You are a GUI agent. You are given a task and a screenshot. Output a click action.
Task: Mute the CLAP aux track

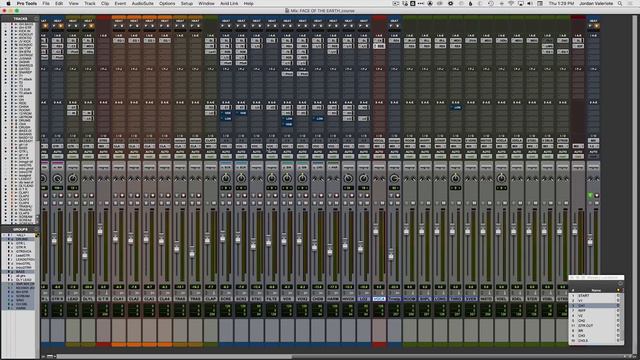214,203
